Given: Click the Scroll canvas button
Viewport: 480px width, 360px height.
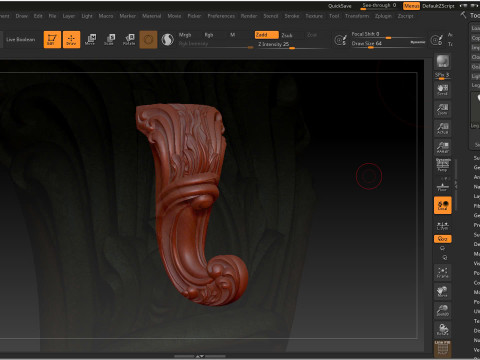Looking at the screenshot, I should pos(443,90).
